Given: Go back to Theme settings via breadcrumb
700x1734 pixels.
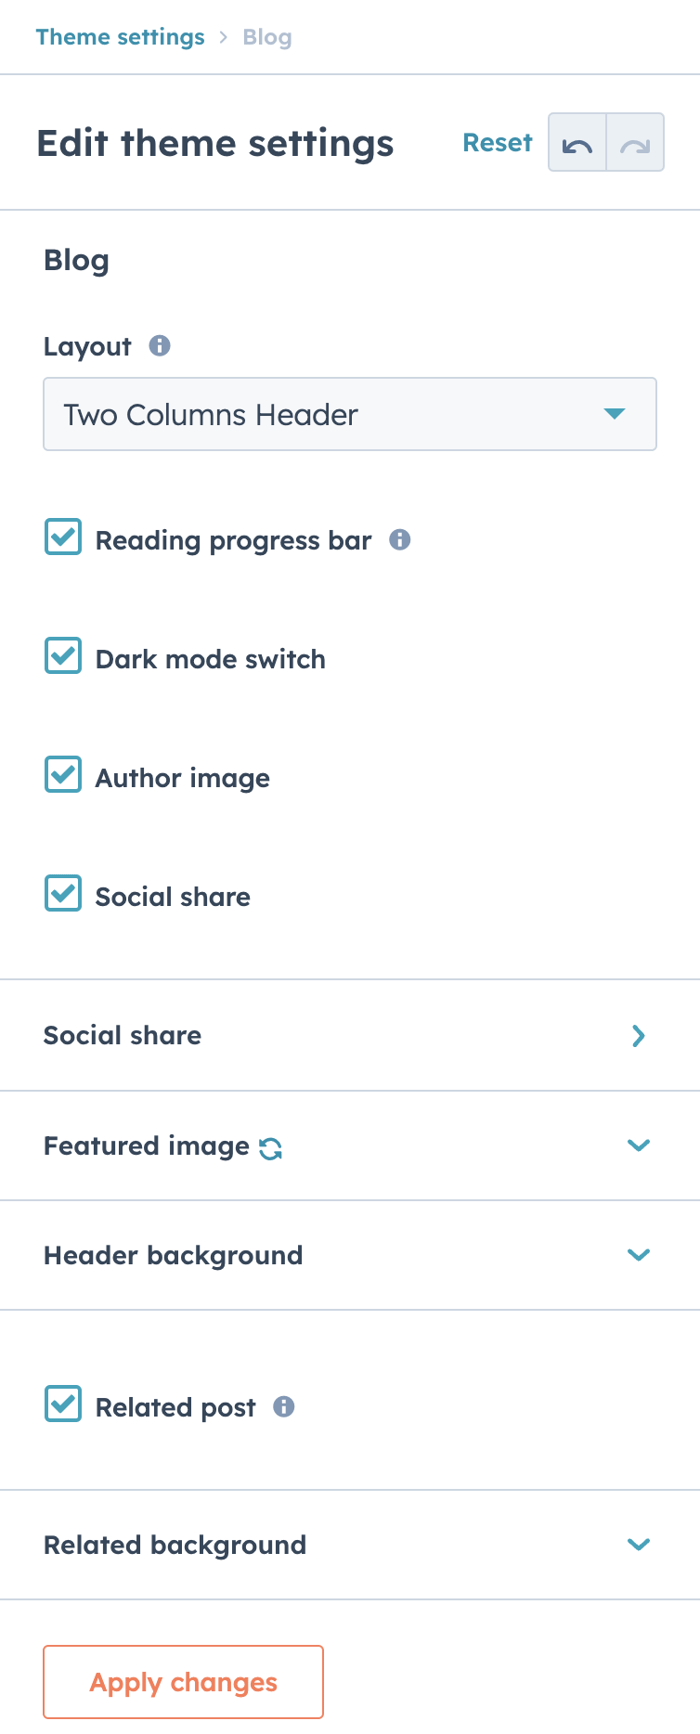Looking at the screenshot, I should [x=120, y=37].
